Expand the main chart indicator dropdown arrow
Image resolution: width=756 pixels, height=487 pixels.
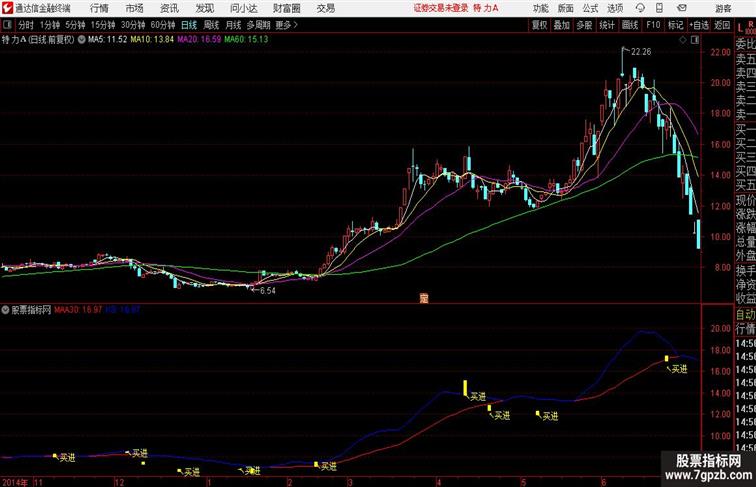click(81, 40)
